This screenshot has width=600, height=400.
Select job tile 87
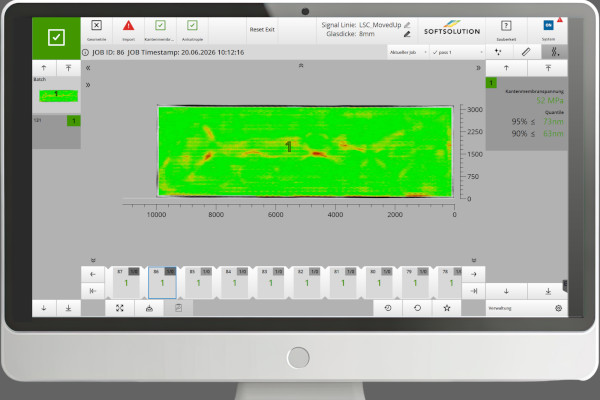point(126,282)
